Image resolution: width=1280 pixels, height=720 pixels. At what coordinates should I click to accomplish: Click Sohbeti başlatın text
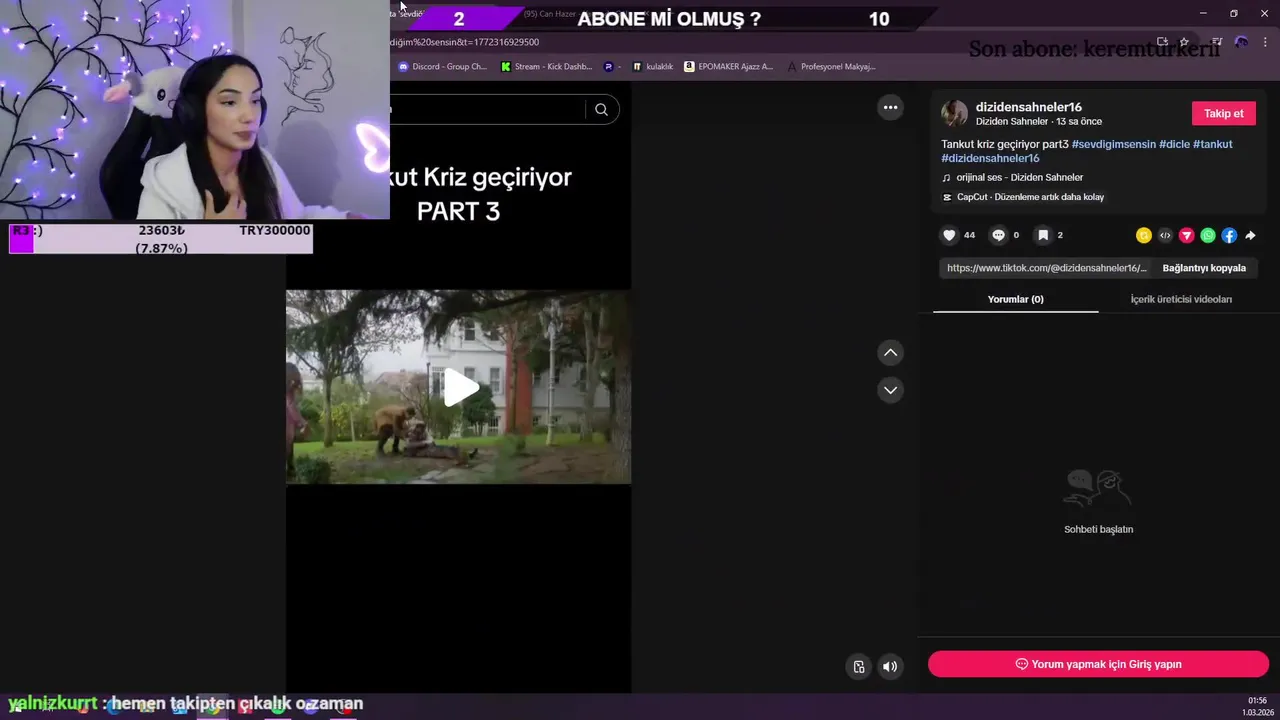pyautogui.click(x=1098, y=529)
